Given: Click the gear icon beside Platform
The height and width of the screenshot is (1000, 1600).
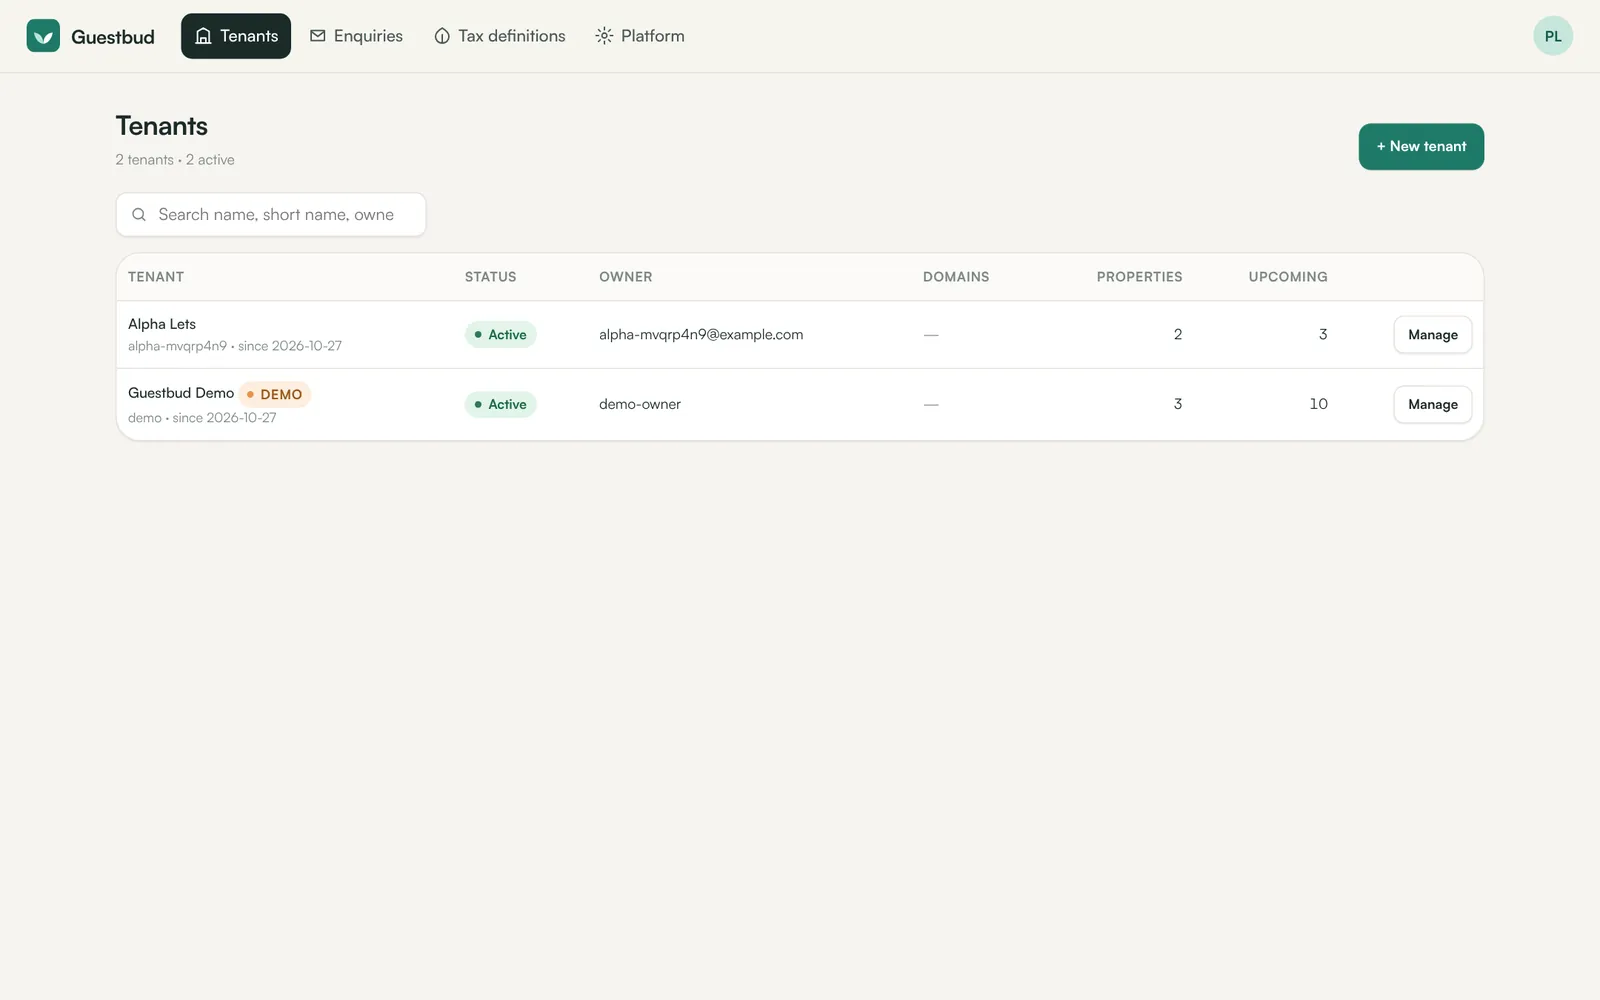Looking at the screenshot, I should coord(604,36).
